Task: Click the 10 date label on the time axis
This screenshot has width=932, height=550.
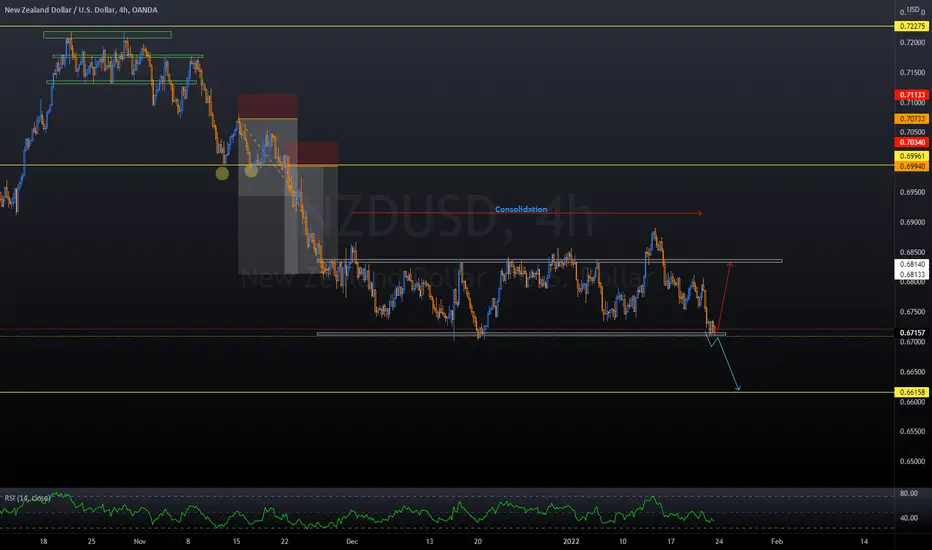Action: click(x=623, y=542)
